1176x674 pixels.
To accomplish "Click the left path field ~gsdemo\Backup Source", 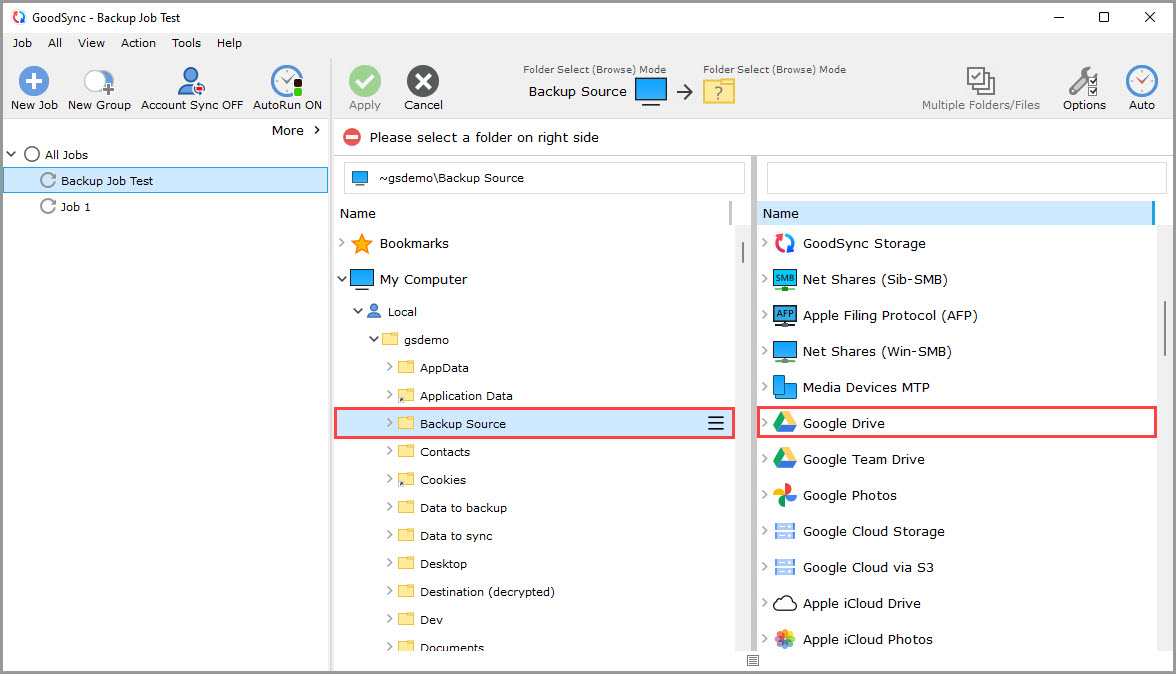I will [544, 178].
